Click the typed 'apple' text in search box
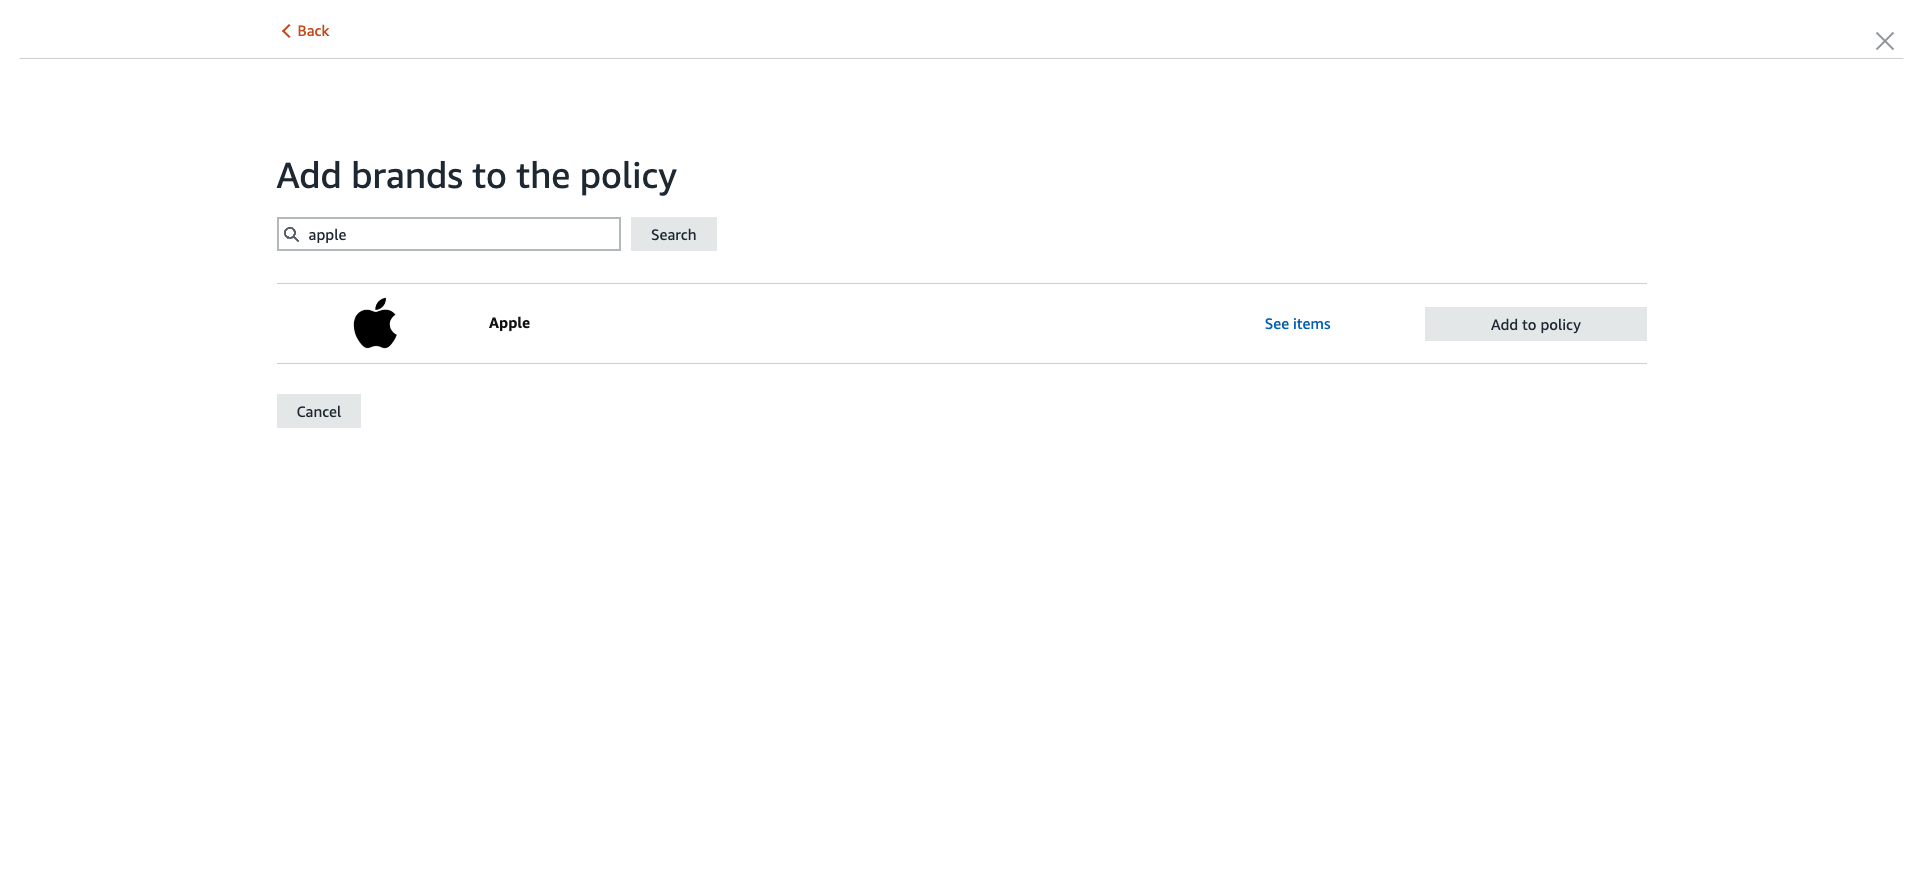Screen dimensions: 1917x883 point(327,235)
